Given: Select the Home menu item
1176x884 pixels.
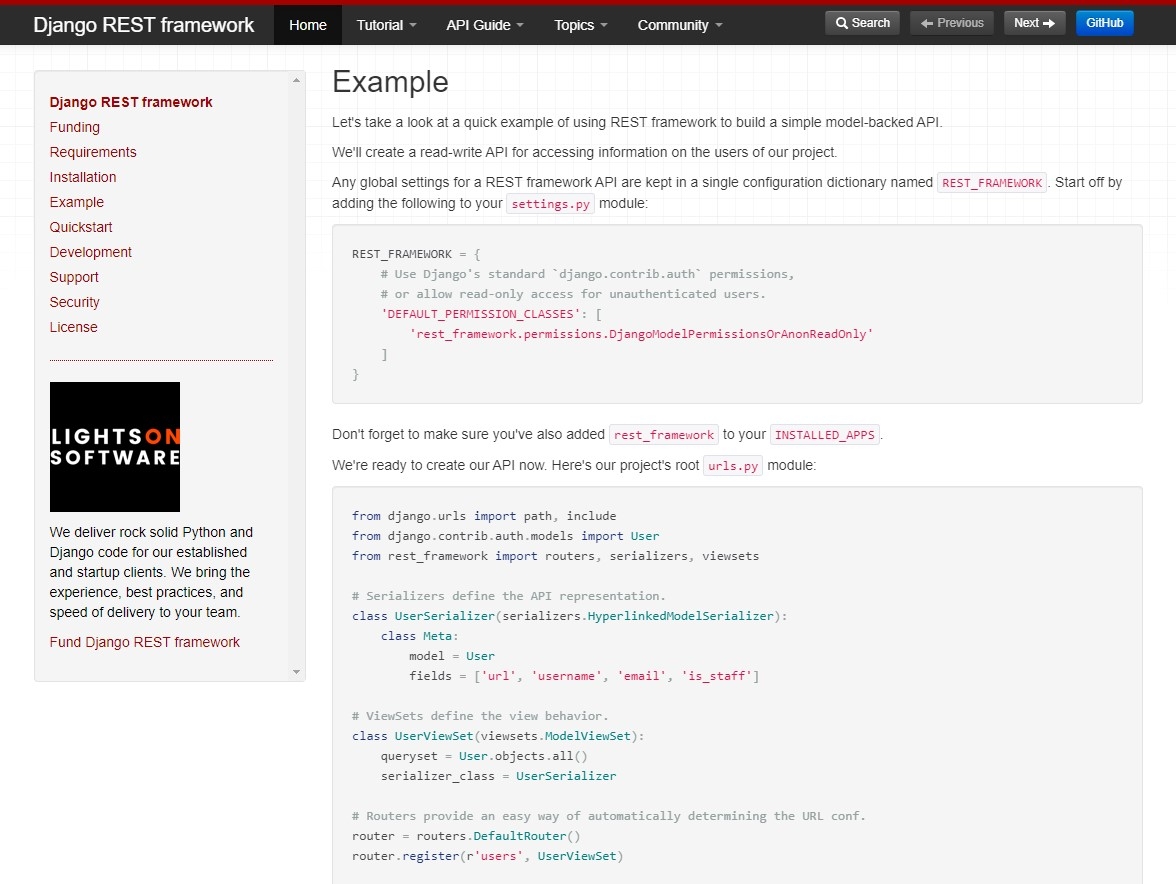Looking at the screenshot, I should click(308, 25).
